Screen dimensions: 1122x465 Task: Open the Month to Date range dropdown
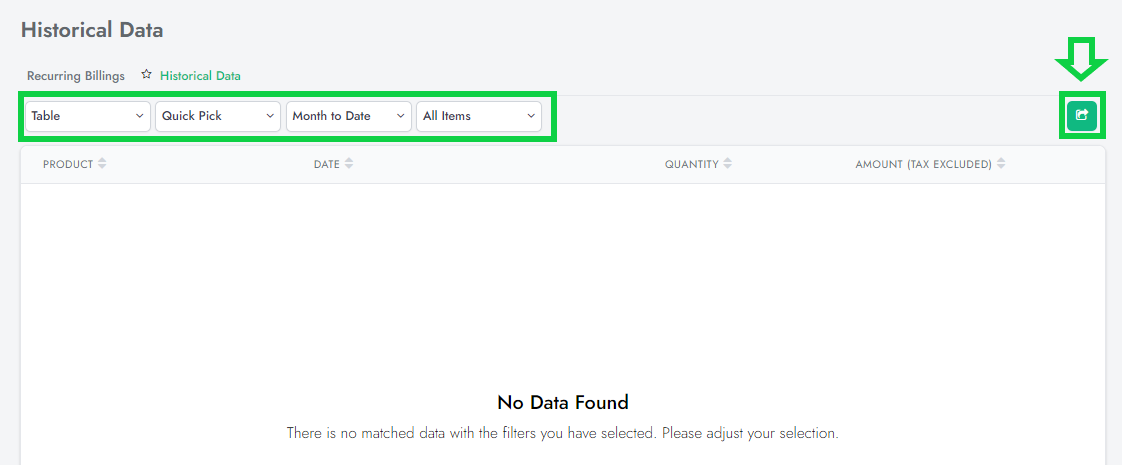tap(349, 116)
